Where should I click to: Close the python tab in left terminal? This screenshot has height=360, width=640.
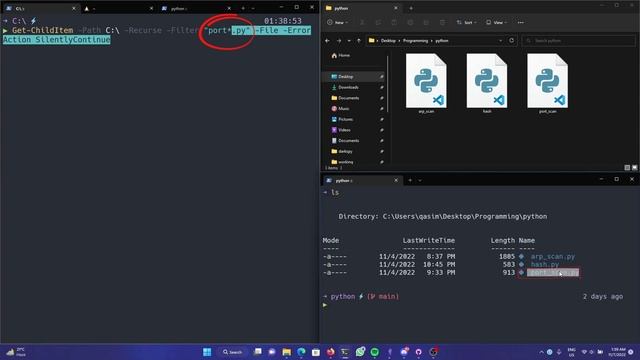(229, 8)
